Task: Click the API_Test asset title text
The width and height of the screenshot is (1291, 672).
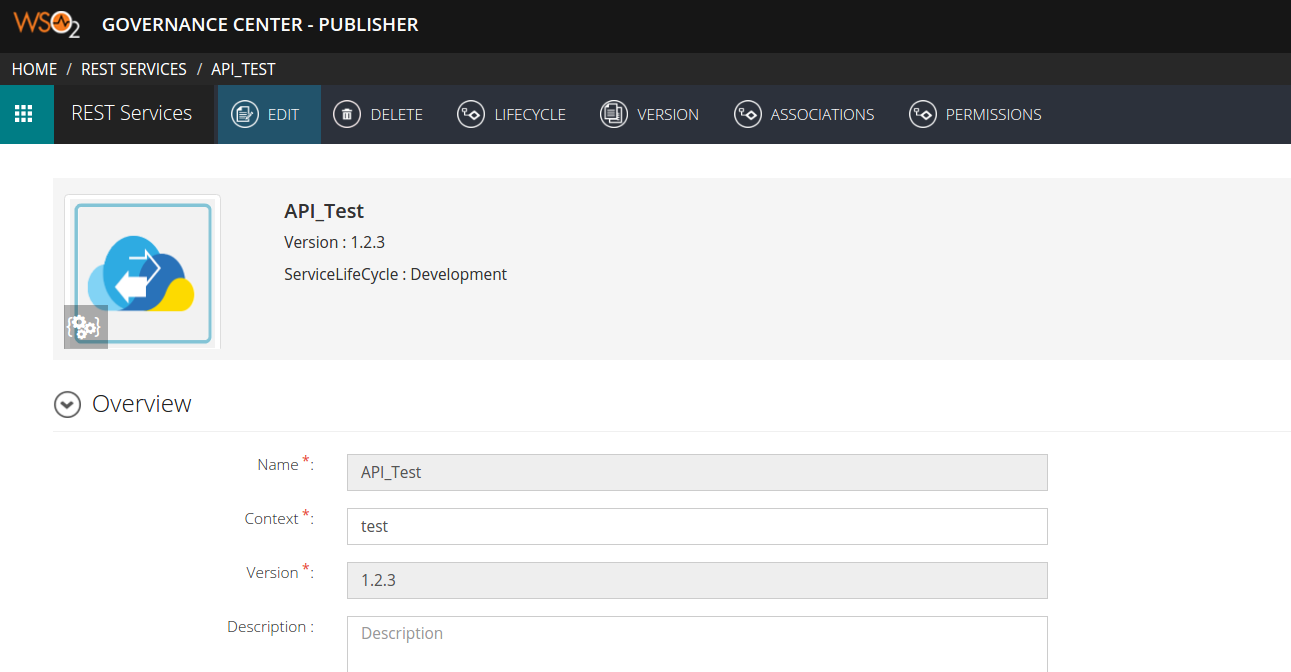Action: (324, 211)
